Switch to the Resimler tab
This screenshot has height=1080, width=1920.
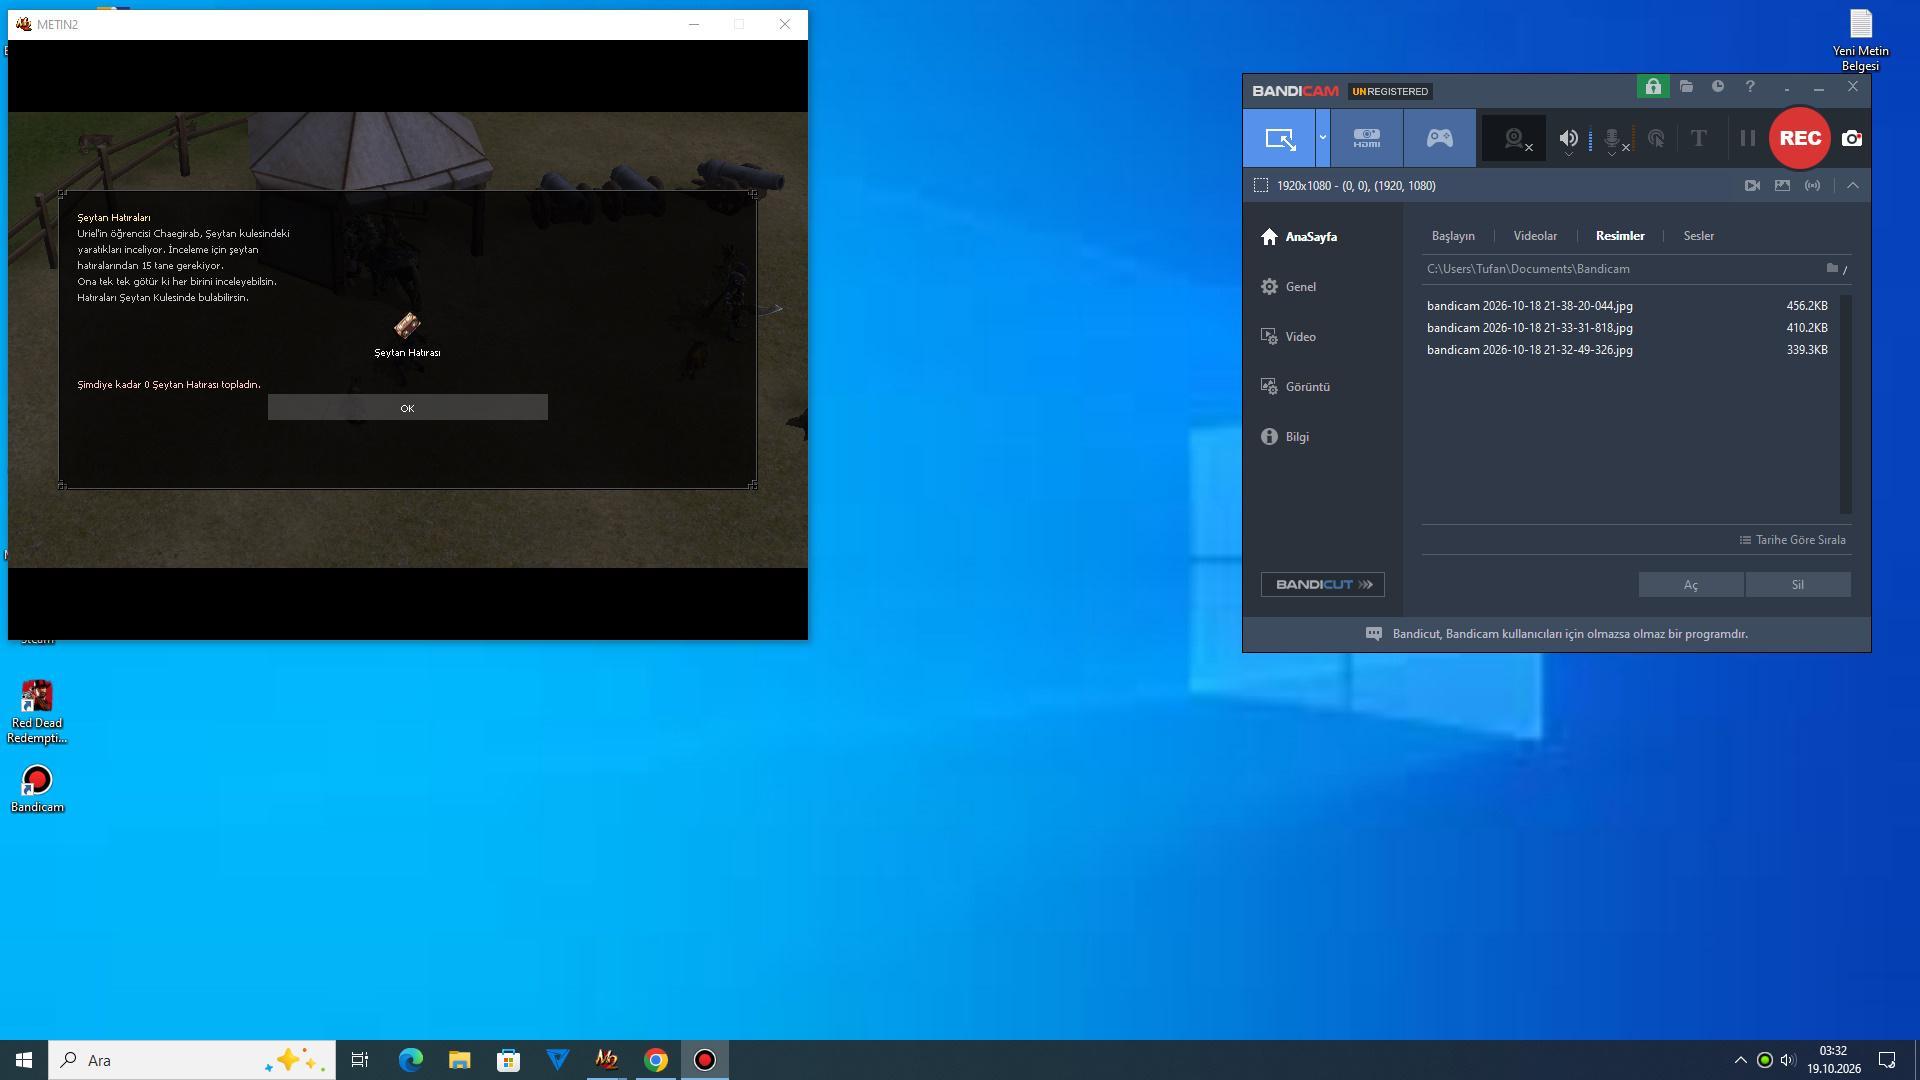[x=1620, y=236]
